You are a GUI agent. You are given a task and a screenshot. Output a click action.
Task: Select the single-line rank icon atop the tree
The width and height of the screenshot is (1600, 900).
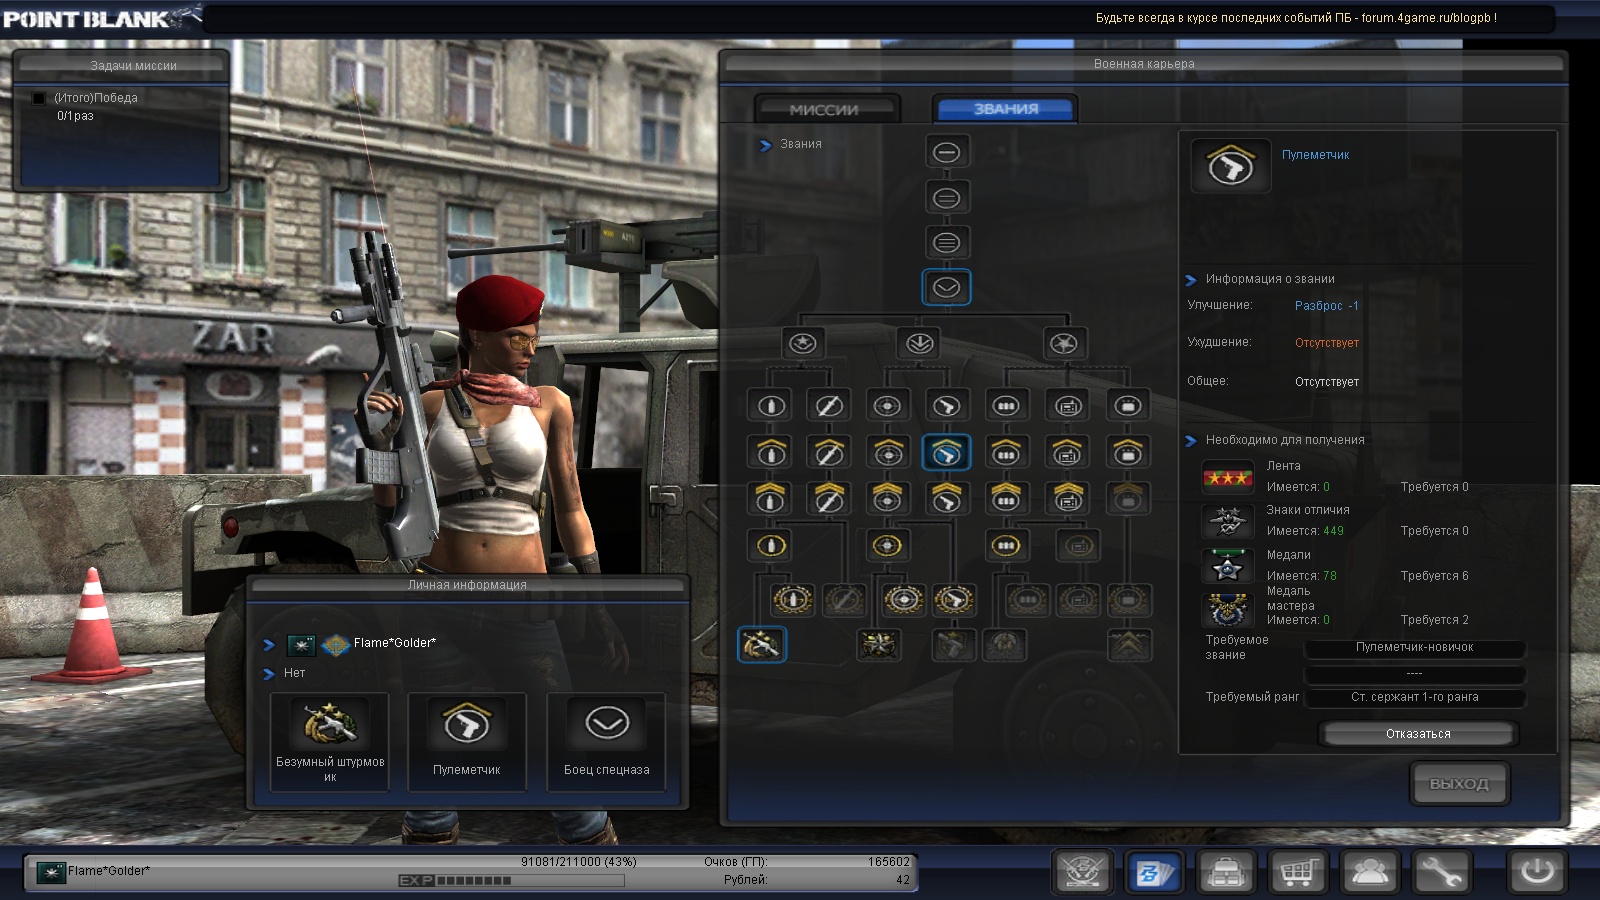pyautogui.click(x=946, y=152)
